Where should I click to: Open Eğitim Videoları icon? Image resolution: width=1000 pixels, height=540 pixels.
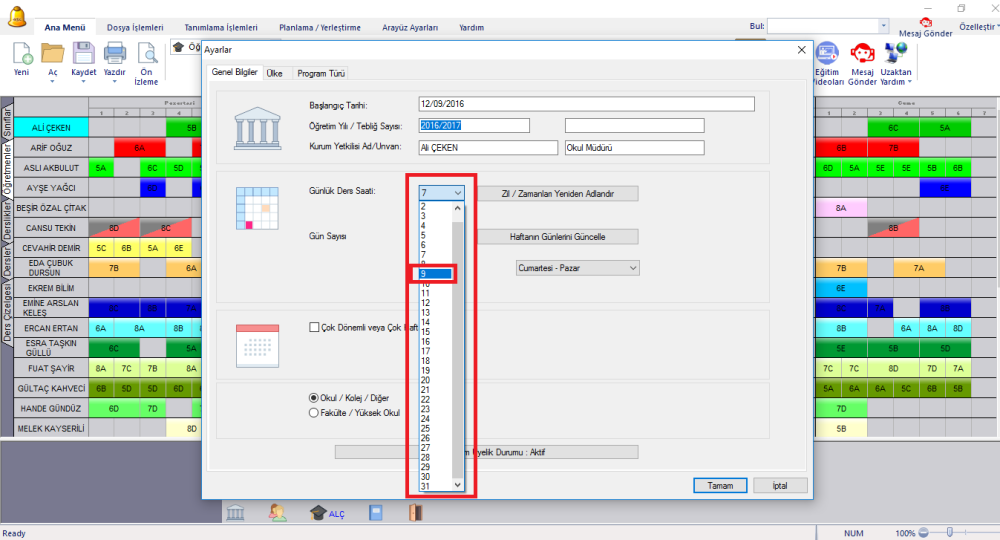tap(827, 54)
